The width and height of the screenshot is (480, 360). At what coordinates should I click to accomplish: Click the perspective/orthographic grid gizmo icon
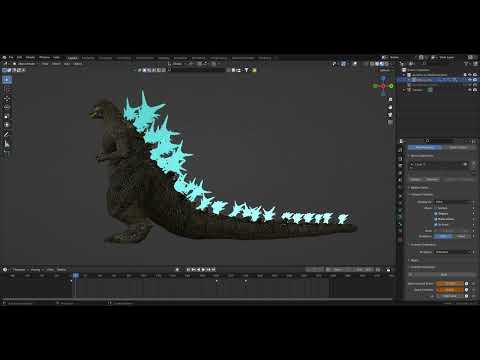click(390, 123)
